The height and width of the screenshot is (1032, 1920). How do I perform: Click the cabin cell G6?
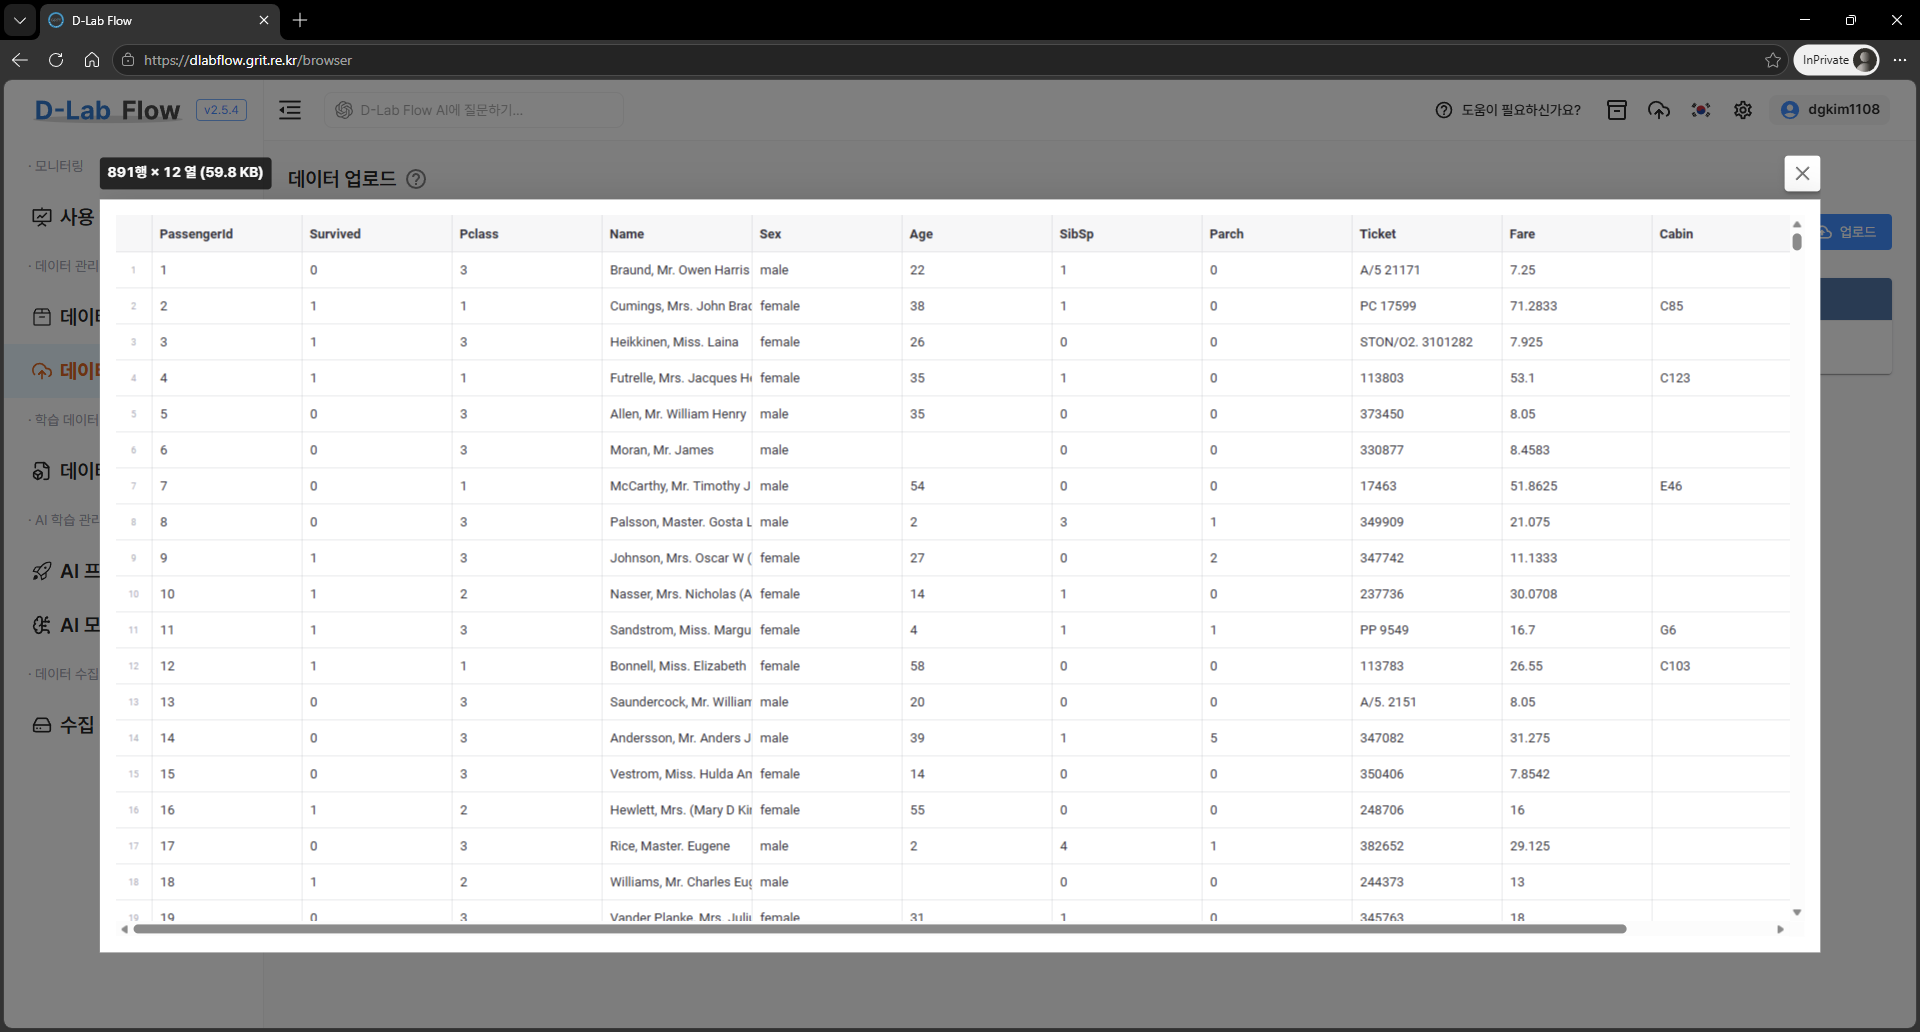1720,630
